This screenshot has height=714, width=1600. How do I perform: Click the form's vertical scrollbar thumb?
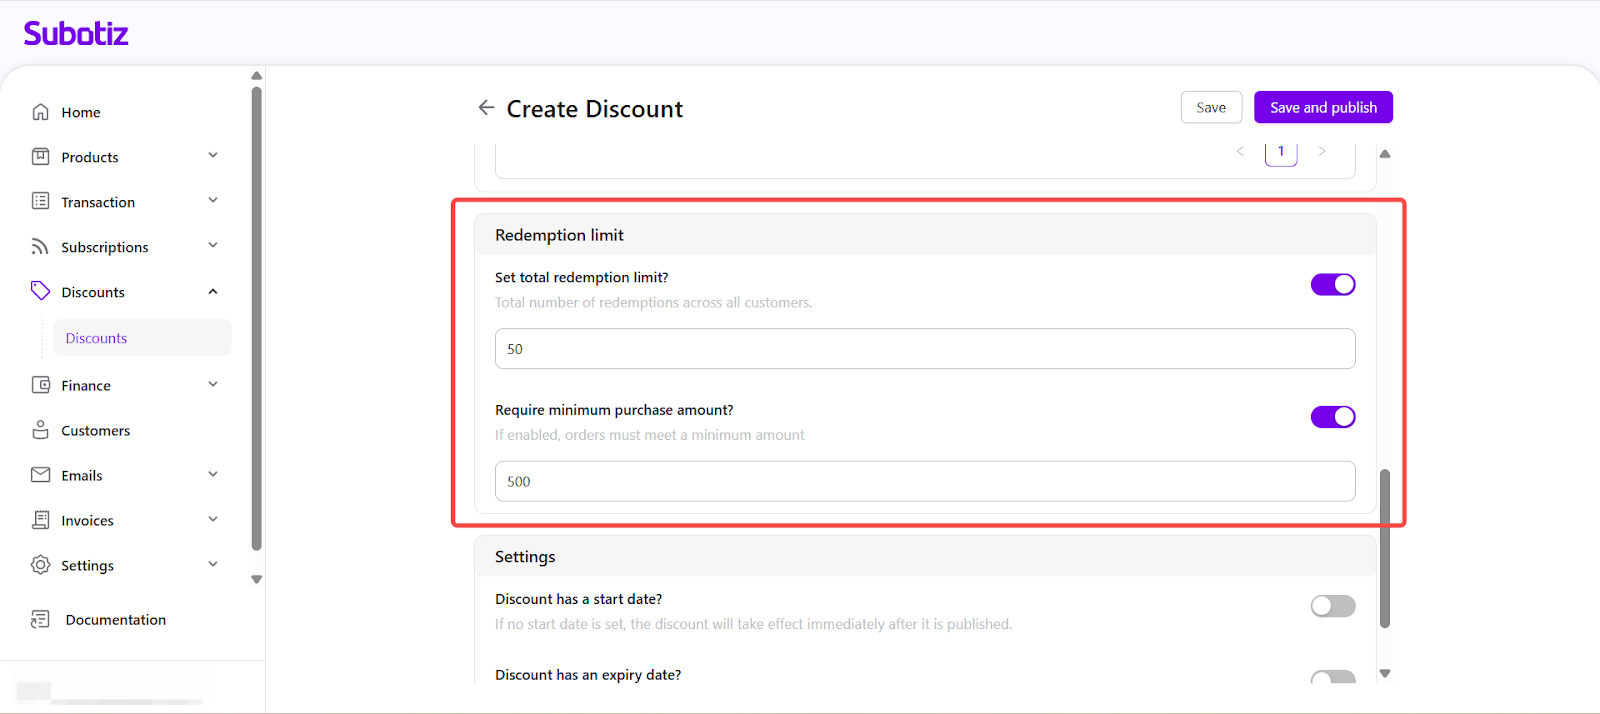click(x=1385, y=548)
